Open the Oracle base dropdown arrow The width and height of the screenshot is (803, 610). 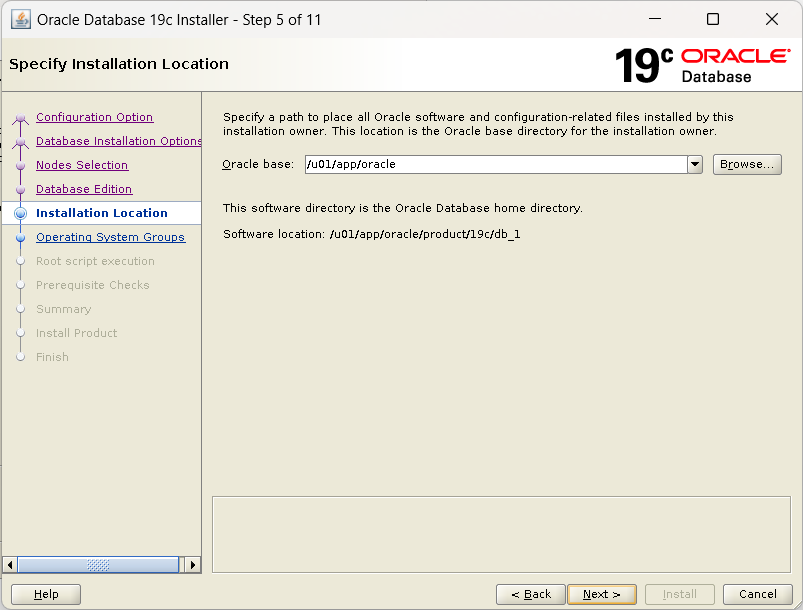coord(695,164)
